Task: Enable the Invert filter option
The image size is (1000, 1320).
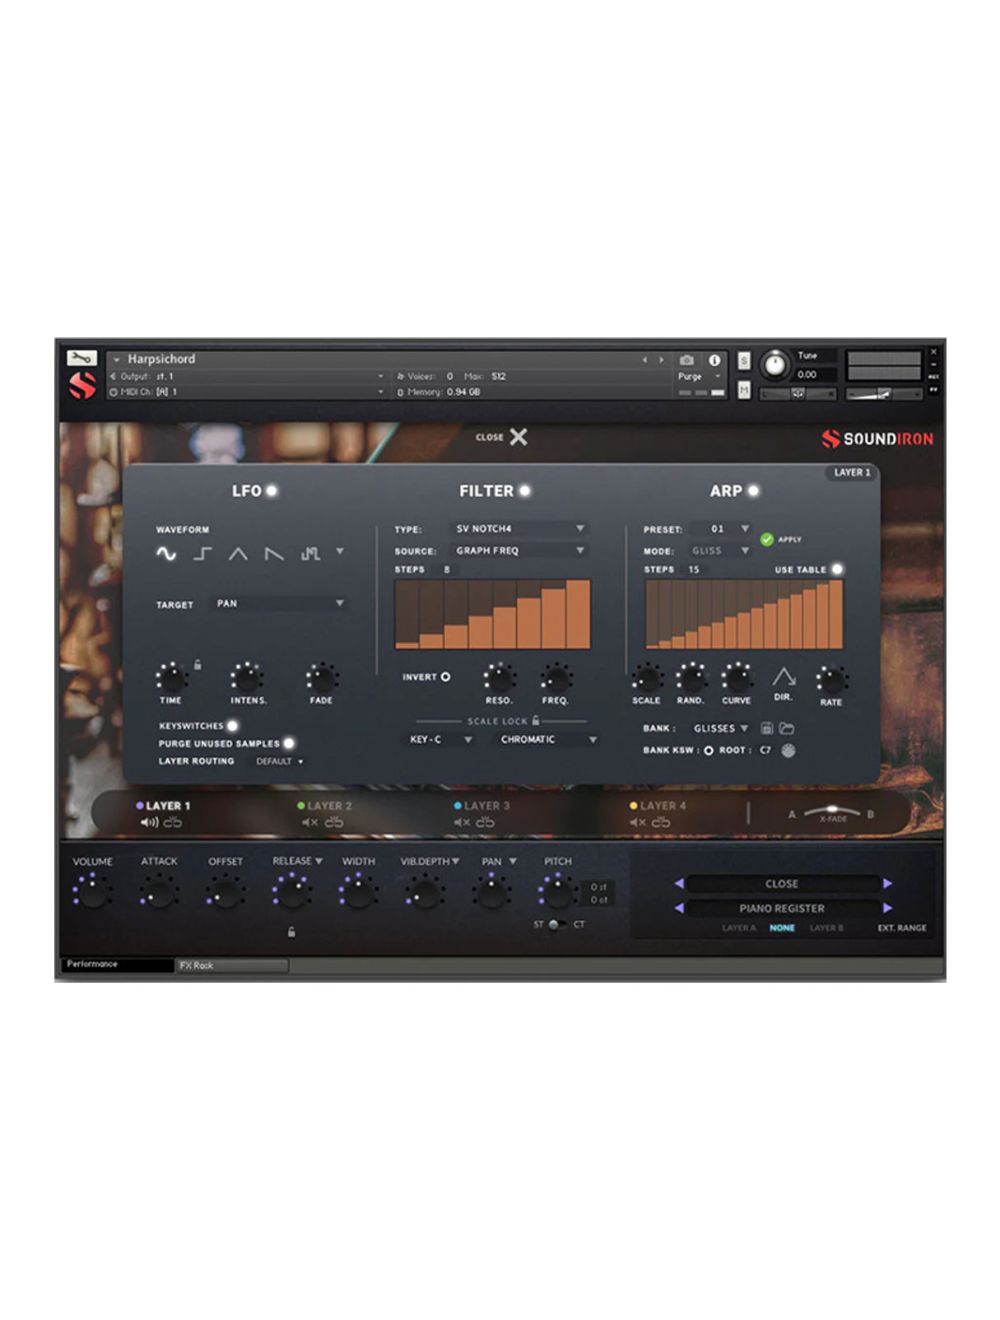Action: coord(446,677)
